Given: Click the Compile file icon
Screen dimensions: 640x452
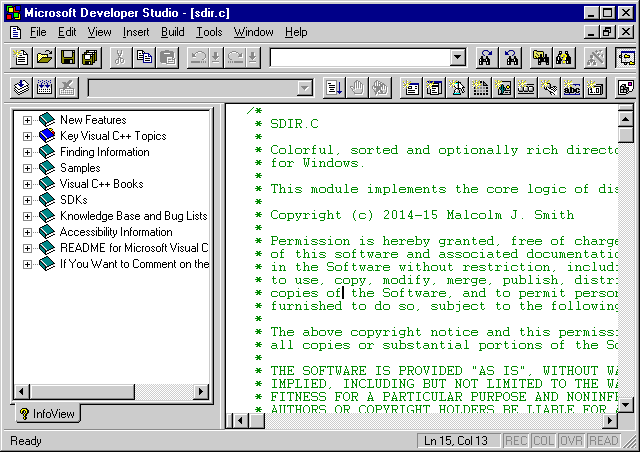Looking at the screenshot, I should click(x=21, y=88).
